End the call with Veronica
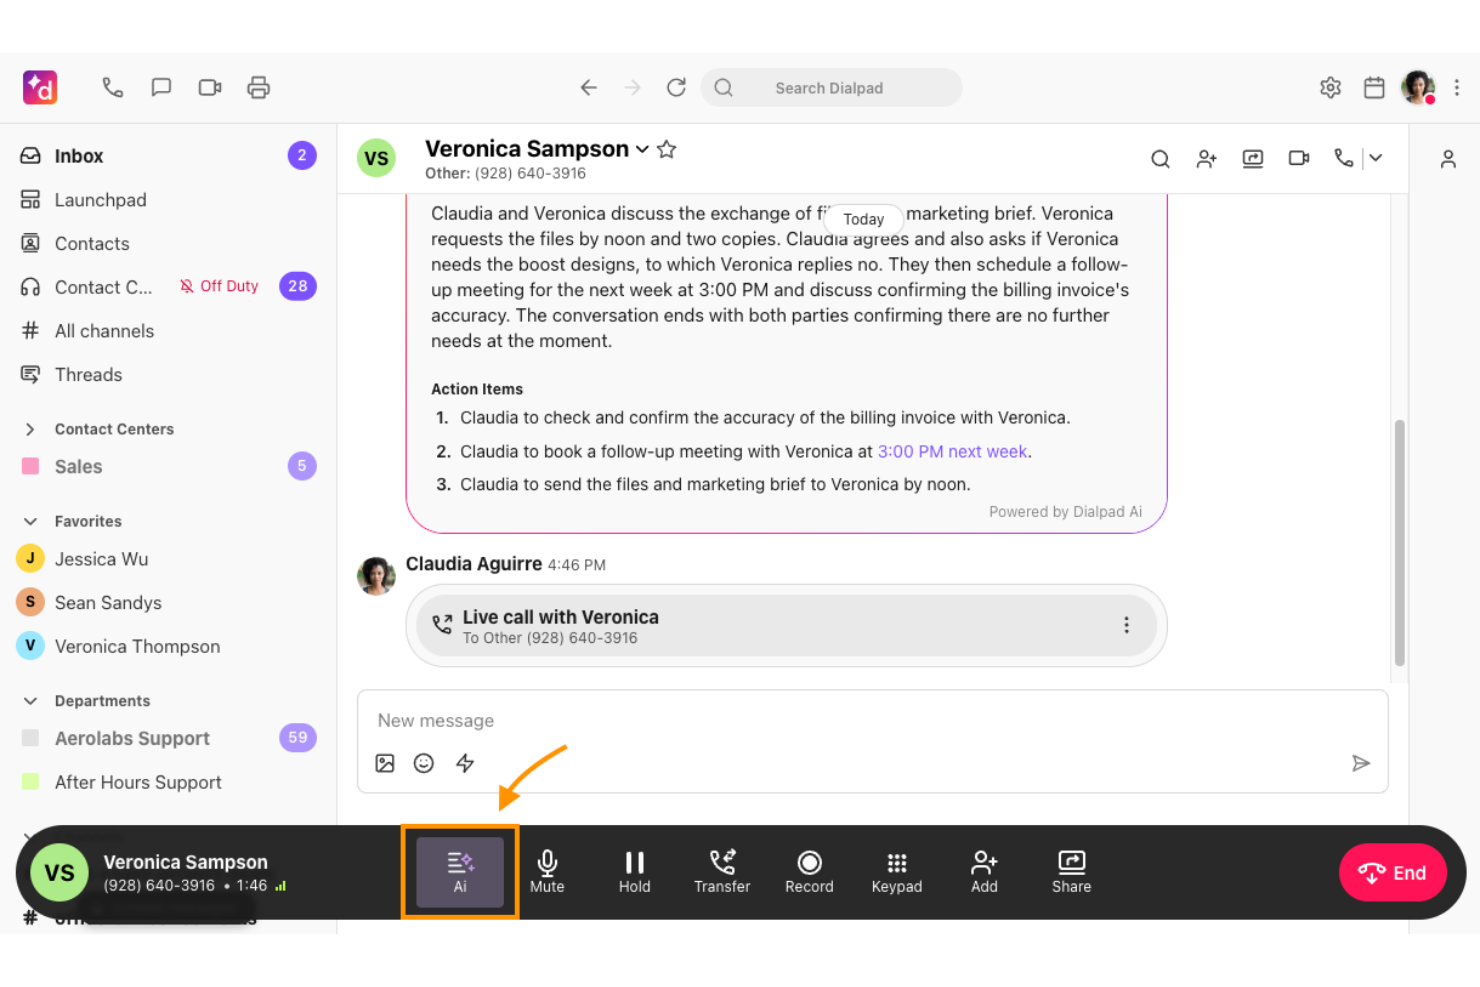 point(1393,873)
